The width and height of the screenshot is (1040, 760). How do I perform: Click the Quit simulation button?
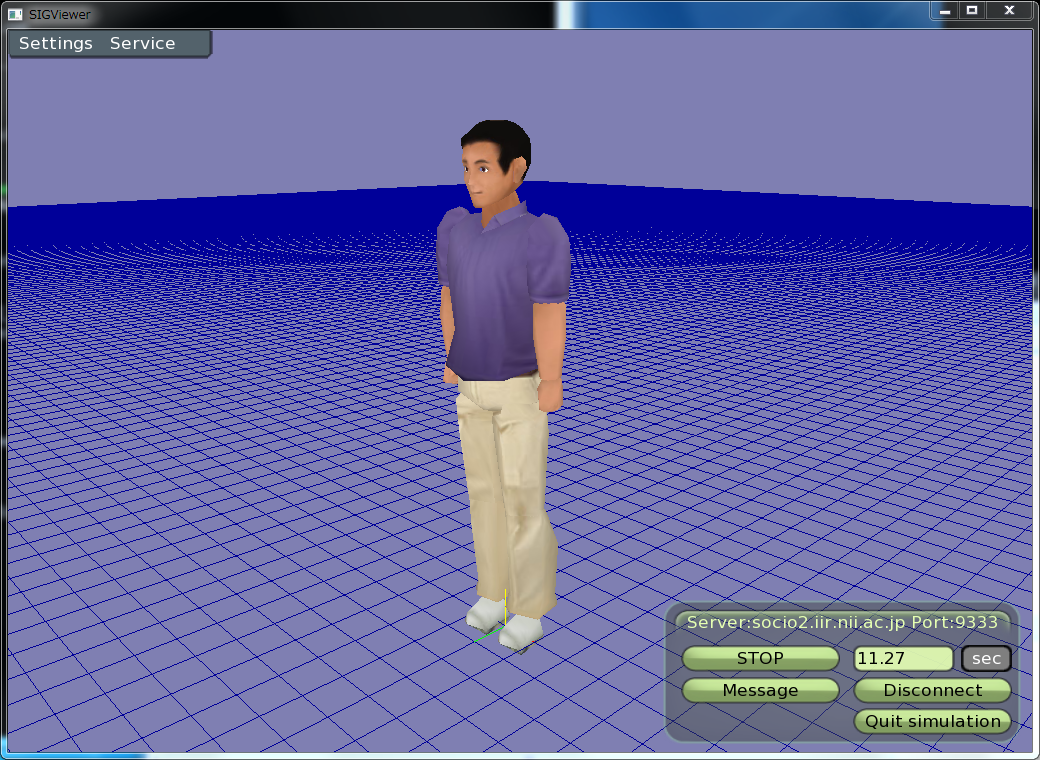932,721
